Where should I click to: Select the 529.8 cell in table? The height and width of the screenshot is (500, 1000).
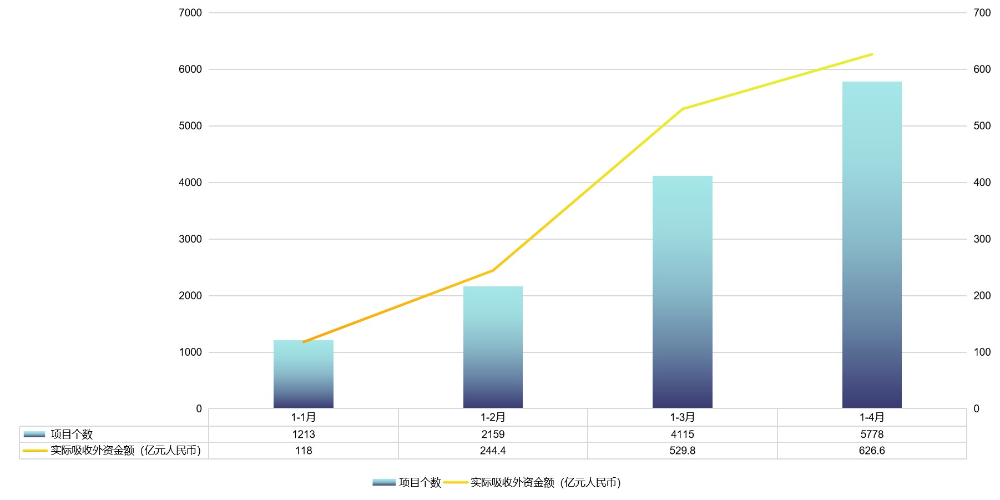pyautogui.click(x=682, y=451)
